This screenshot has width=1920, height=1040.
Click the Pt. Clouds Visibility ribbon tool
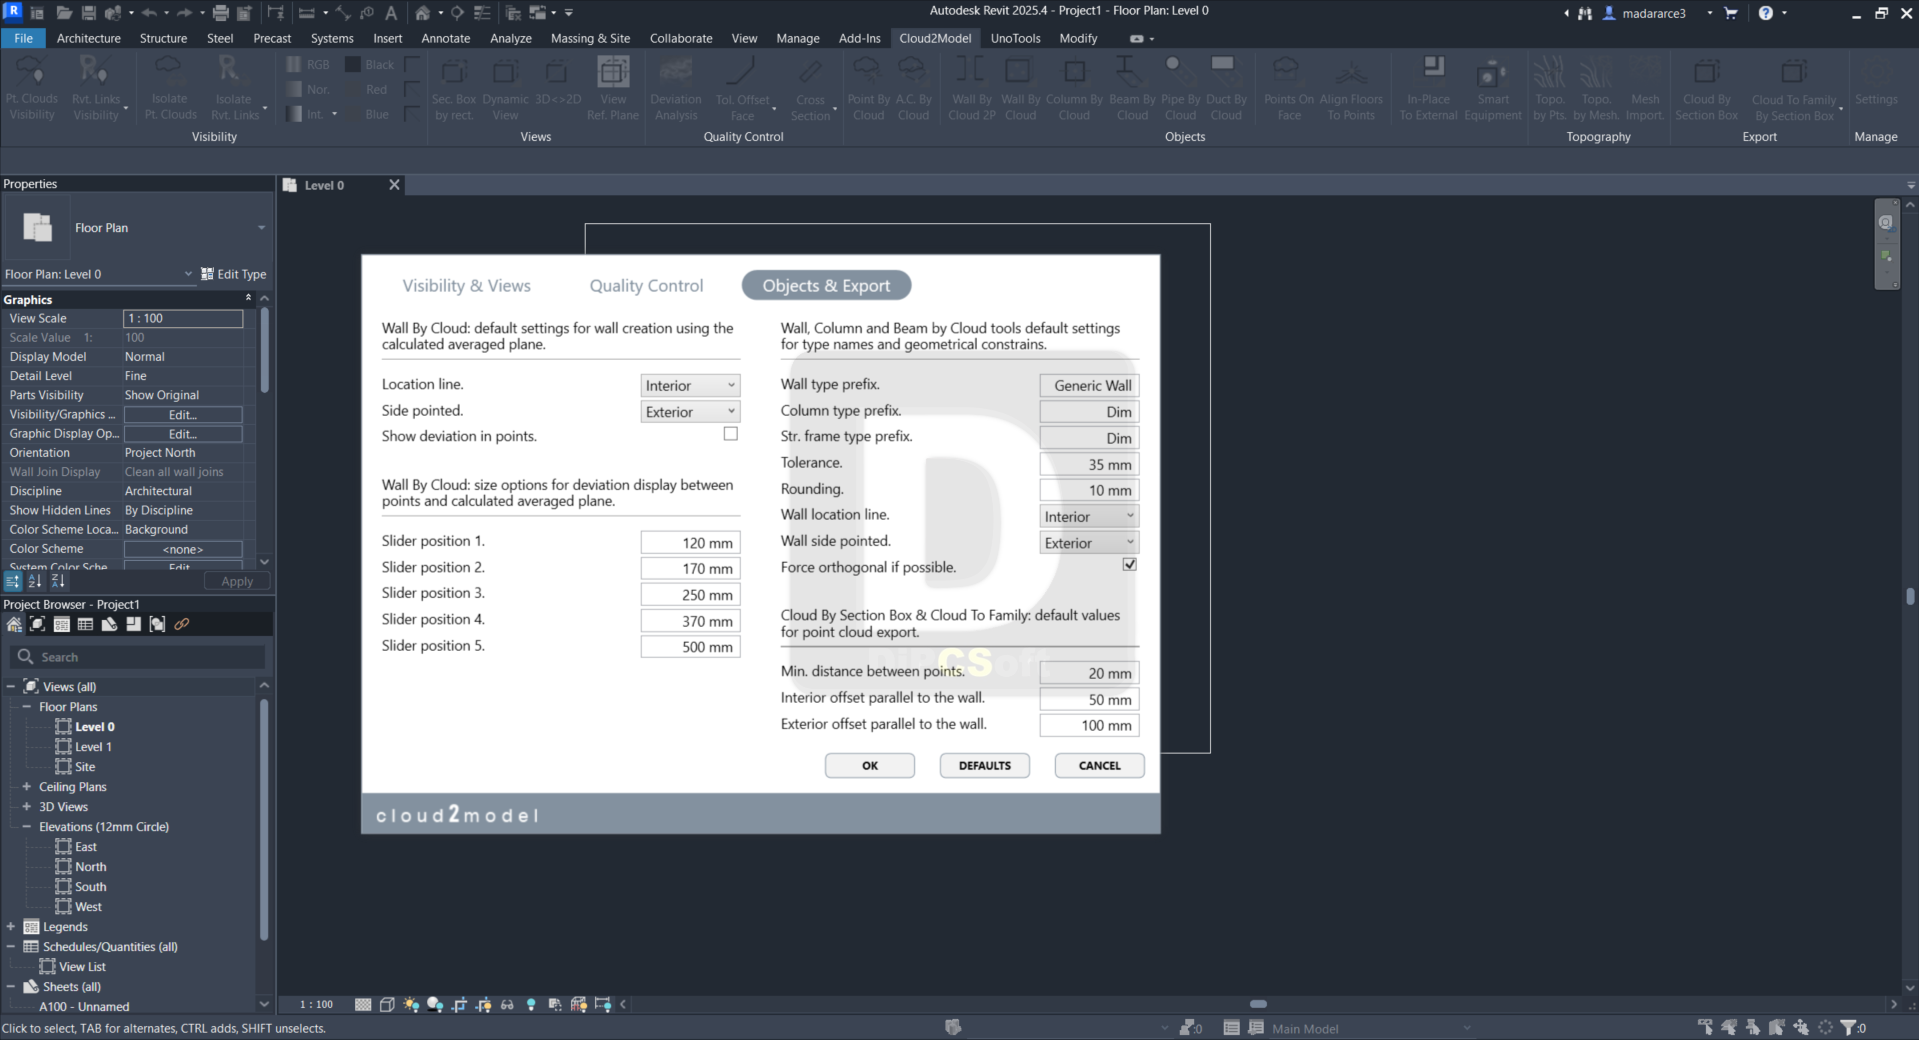pos(32,89)
